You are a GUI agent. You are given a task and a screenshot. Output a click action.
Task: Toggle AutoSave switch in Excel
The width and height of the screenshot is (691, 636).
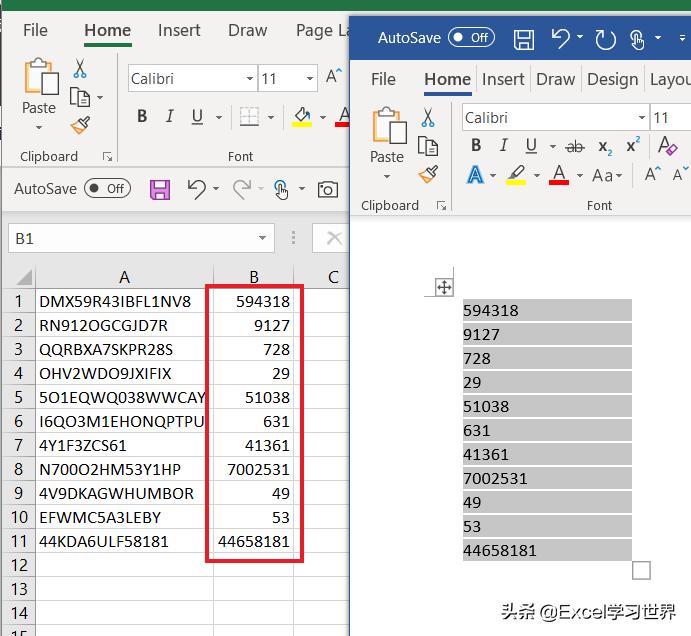coord(107,189)
